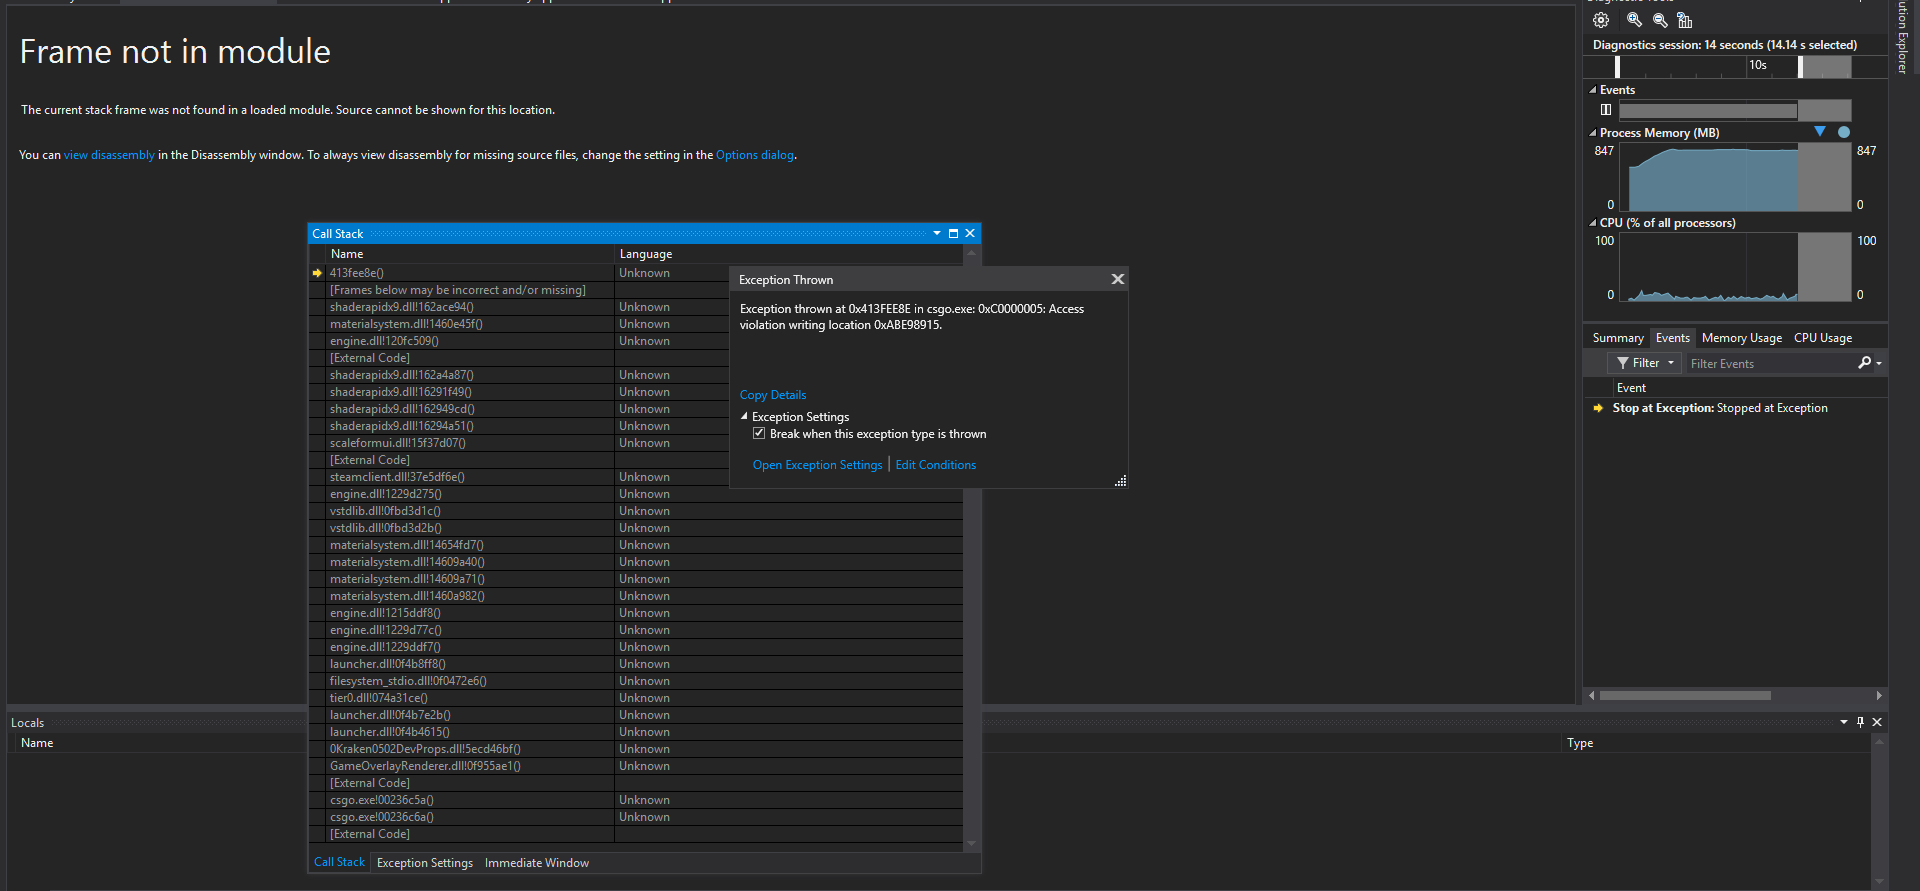Screen dimensions: 1920x891
Task: Open the Immediate Window tab
Action: click(x=537, y=863)
